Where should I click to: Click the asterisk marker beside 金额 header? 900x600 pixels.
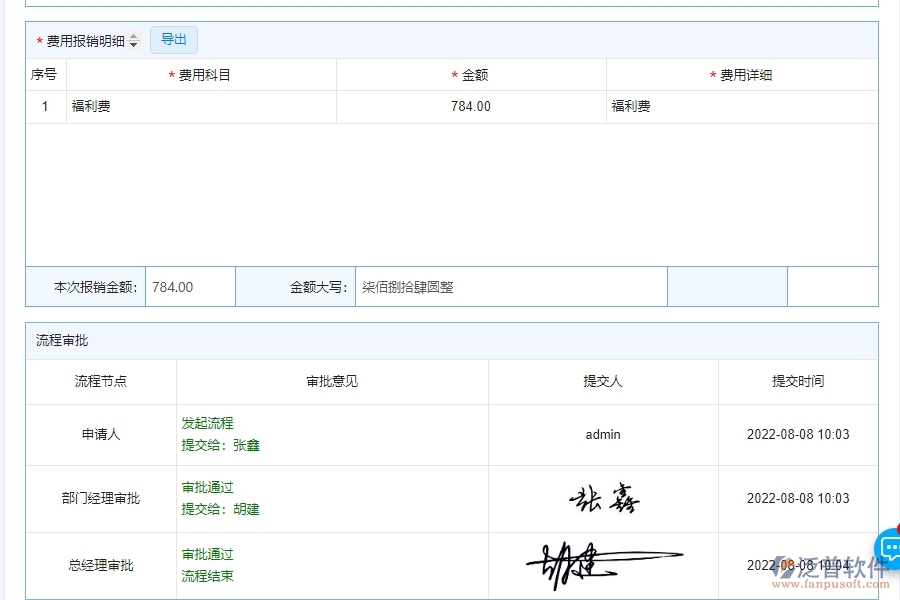[x=454, y=74]
